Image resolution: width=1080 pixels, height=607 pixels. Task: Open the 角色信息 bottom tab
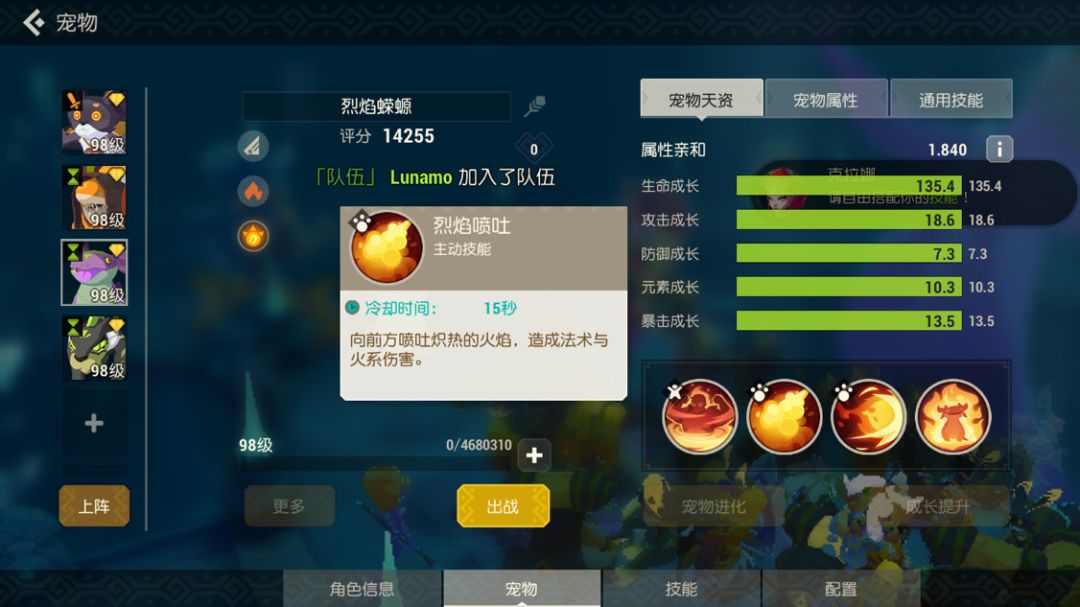tap(362, 588)
